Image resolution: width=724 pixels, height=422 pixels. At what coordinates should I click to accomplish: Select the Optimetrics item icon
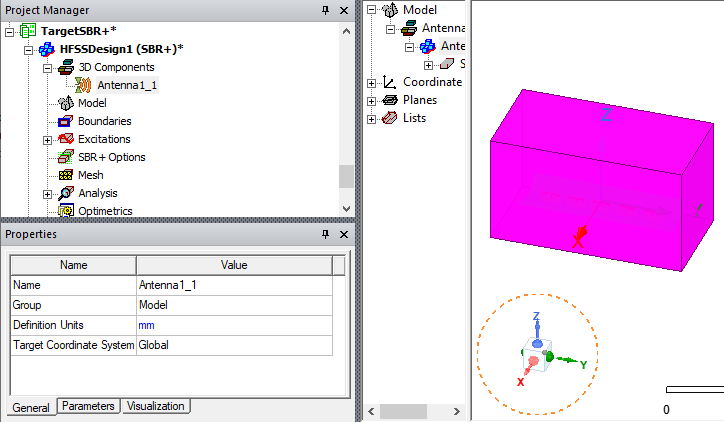click(66, 211)
